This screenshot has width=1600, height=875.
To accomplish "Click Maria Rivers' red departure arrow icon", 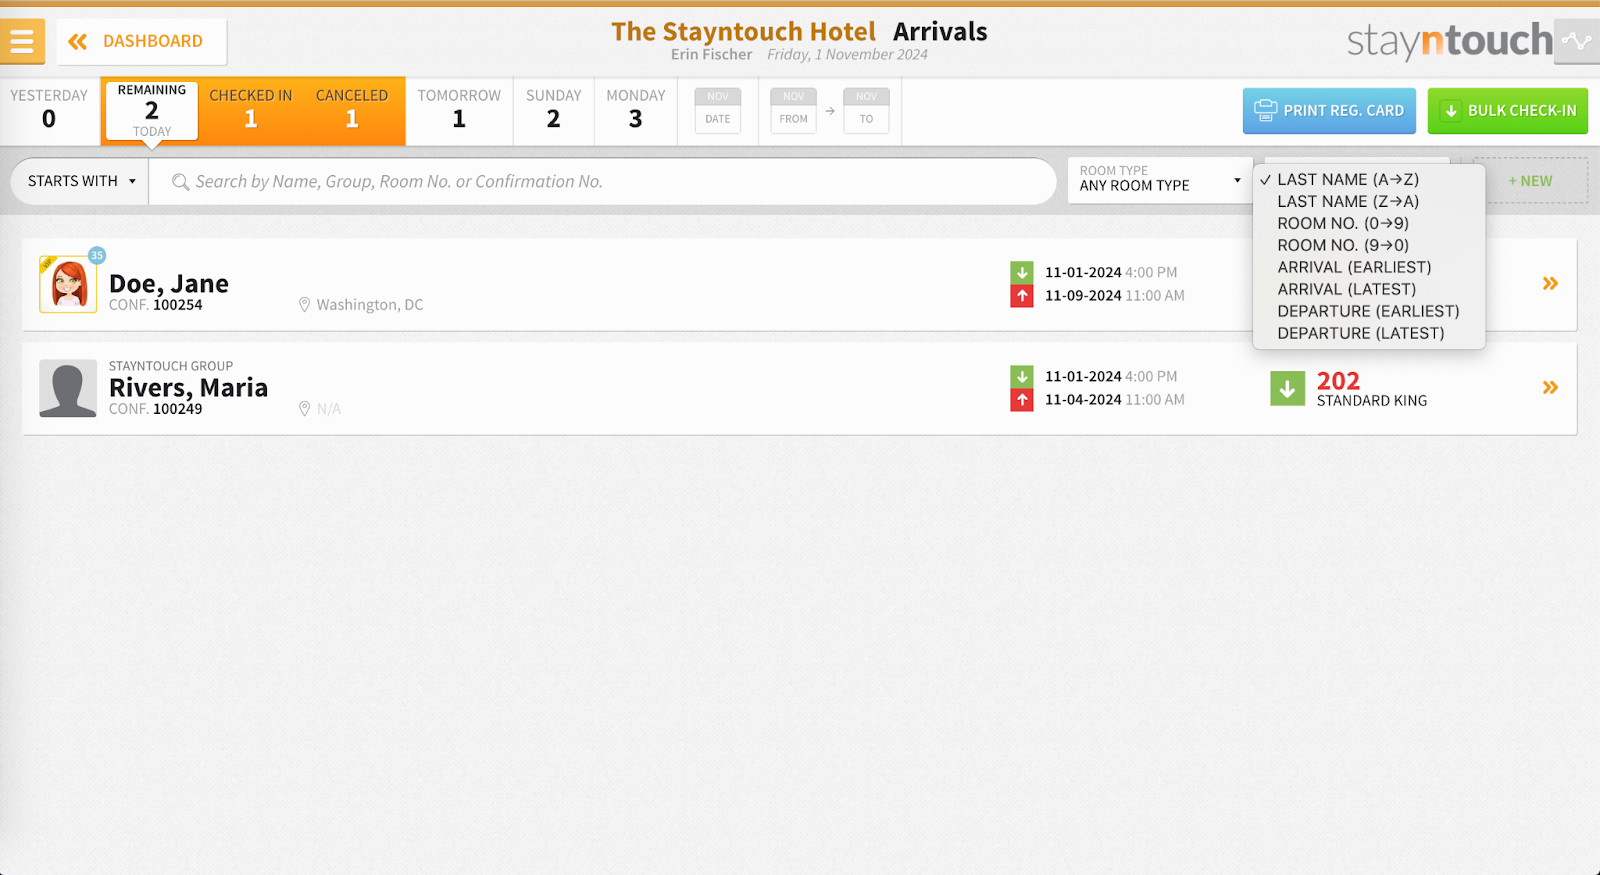I will pos(1022,400).
